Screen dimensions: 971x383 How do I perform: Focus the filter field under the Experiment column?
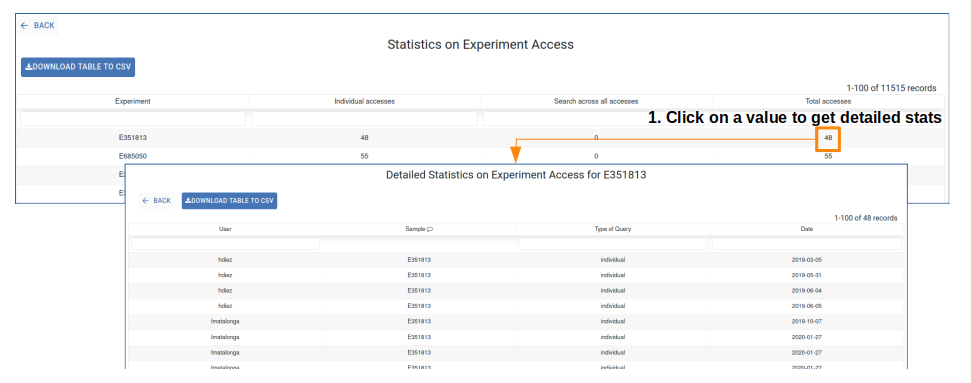pyautogui.click(x=133, y=118)
